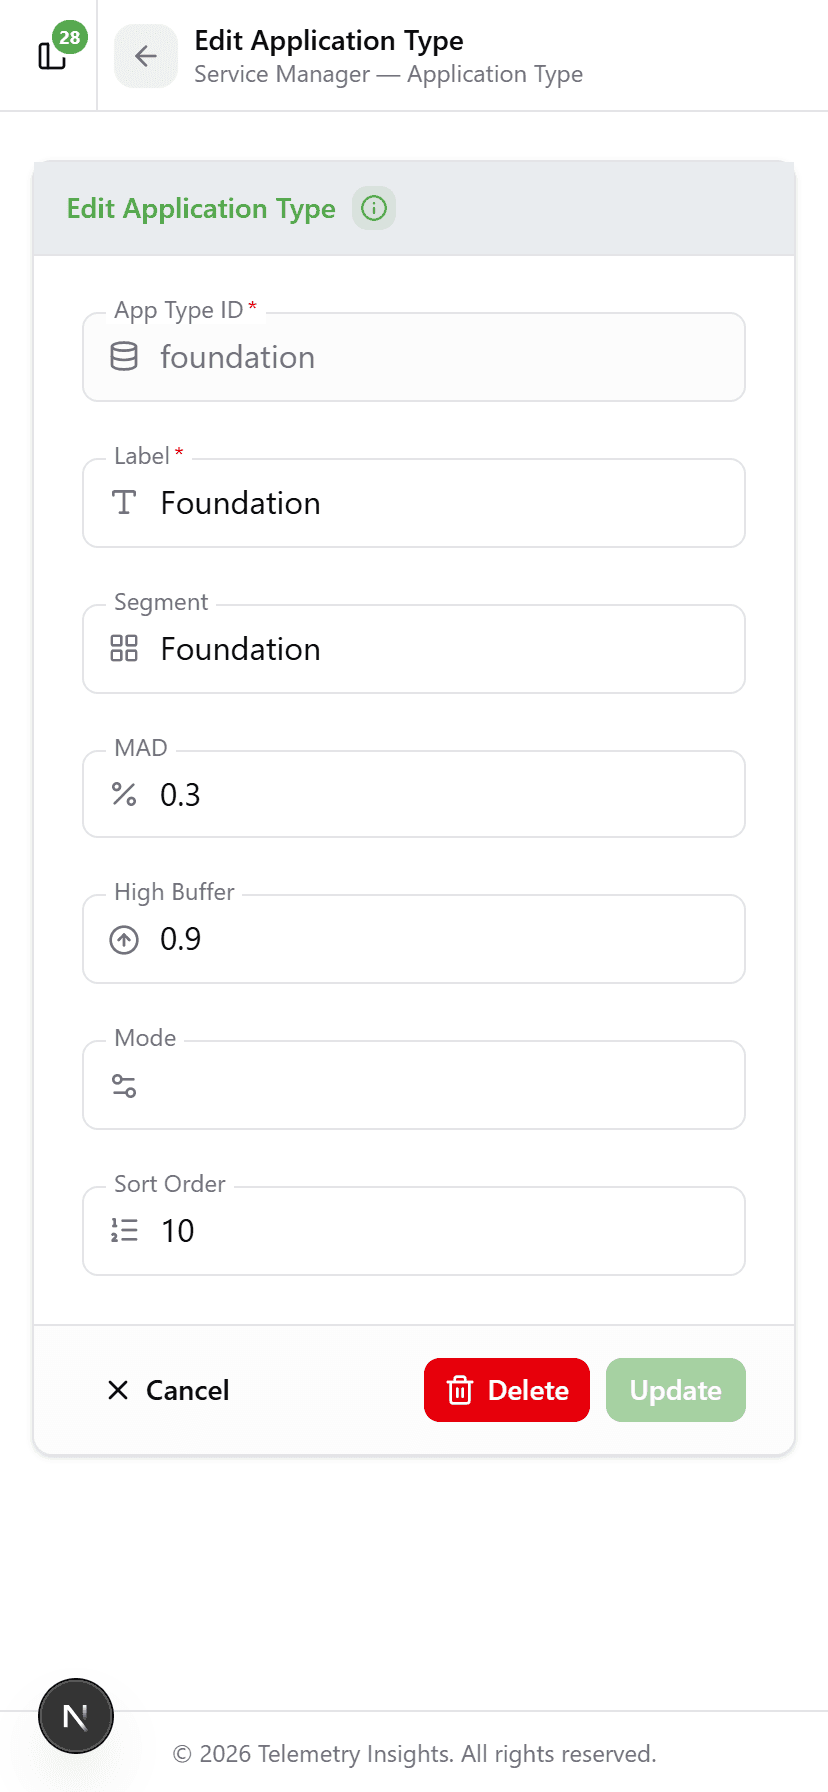Click the trash icon inside the Delete button
The height and width of the screenshot is (1792, 828).
click(x=459, y=1390)
